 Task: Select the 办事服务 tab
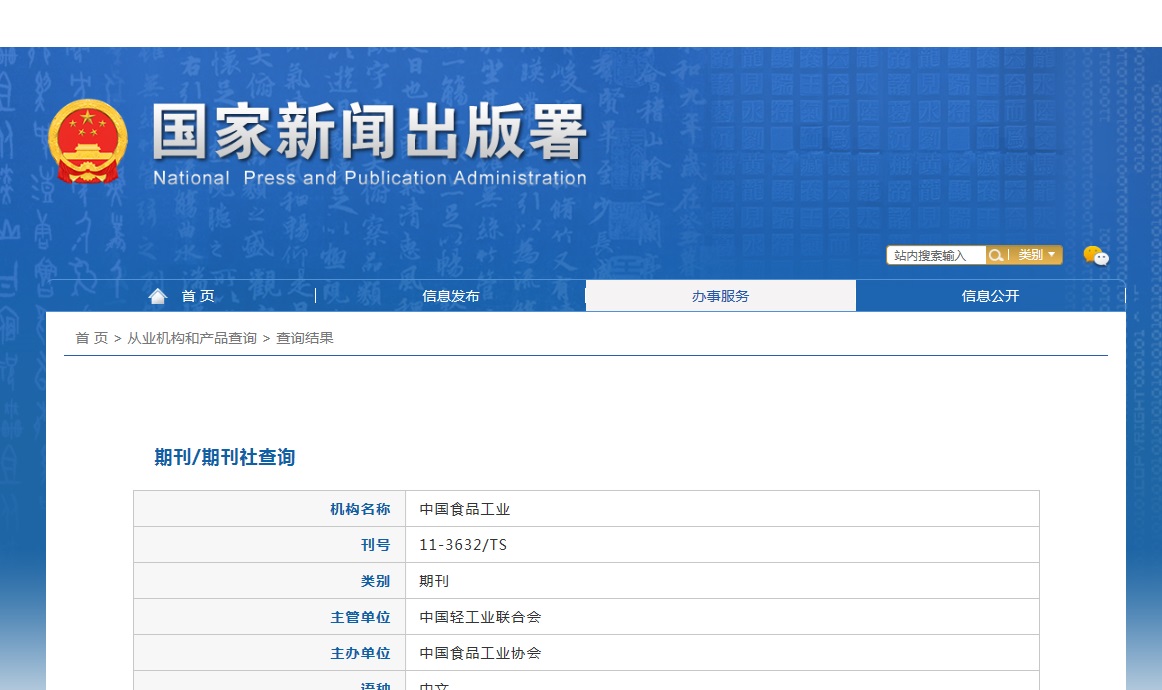point(720,295)
